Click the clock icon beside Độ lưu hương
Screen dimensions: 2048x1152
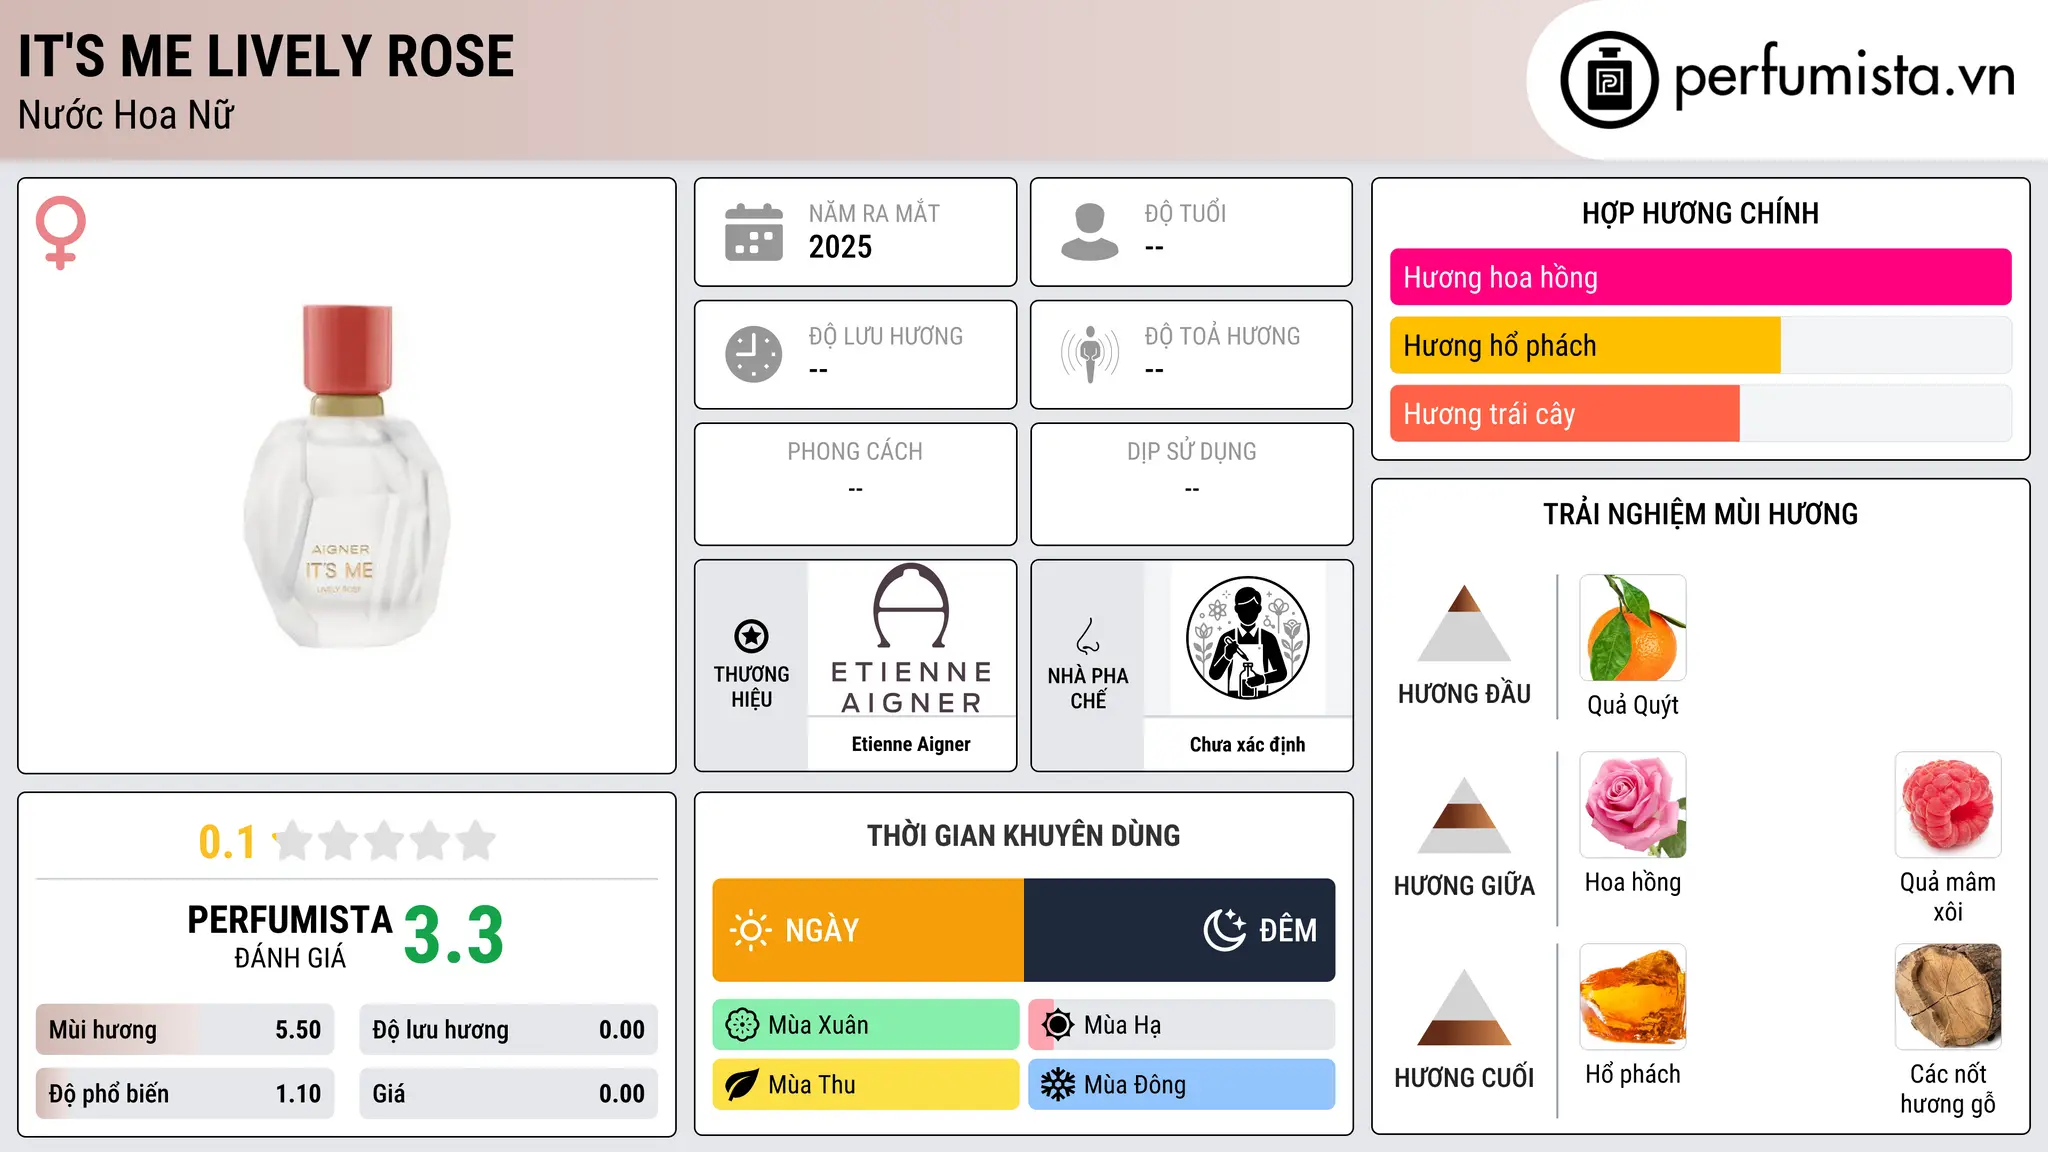754,354
